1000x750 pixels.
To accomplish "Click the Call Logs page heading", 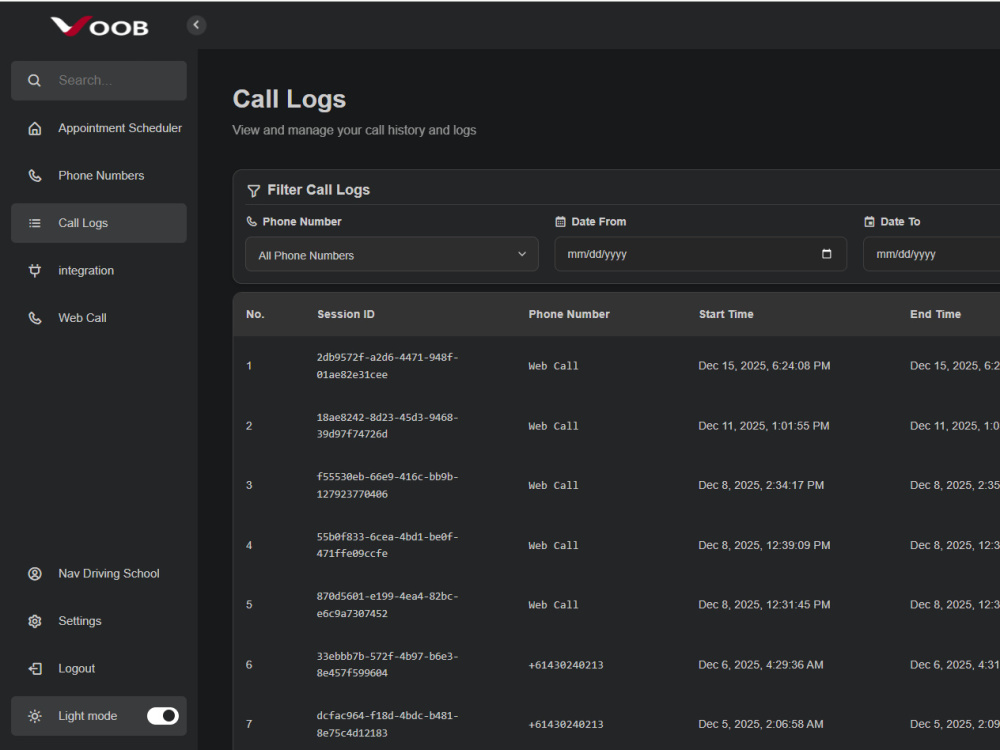I will click(x=289, y=99).
